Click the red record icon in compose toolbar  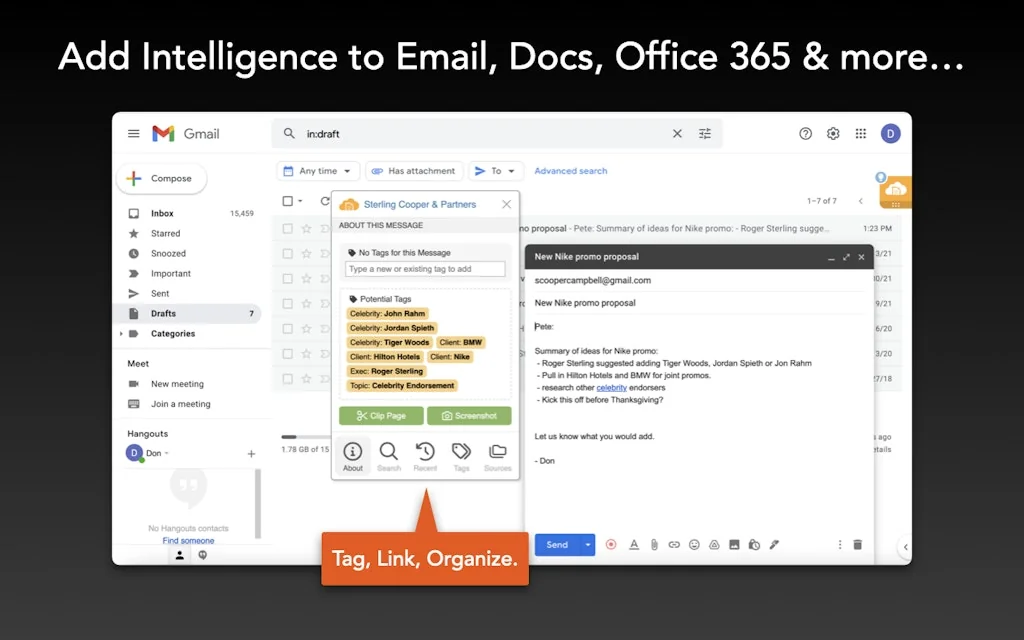pos(611,545)
